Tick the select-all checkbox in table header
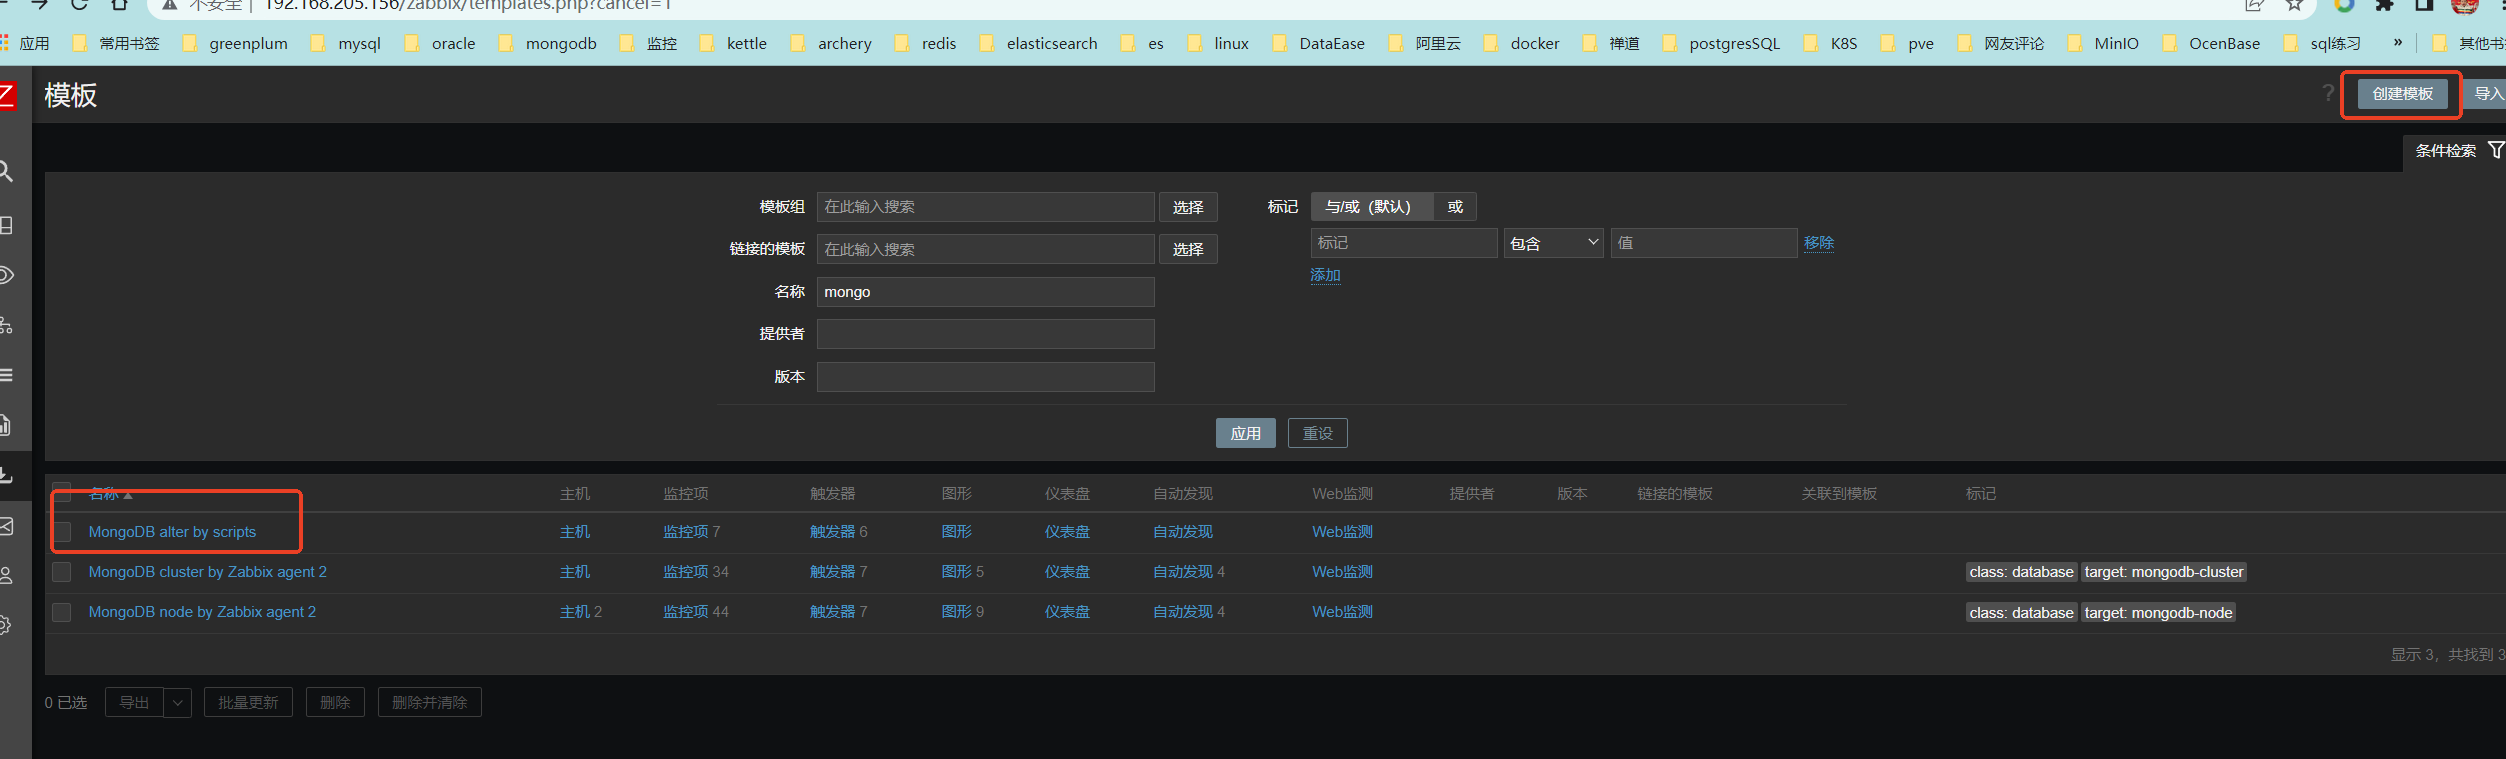Viewport: 2506px width, 759px height. point(62,492)
